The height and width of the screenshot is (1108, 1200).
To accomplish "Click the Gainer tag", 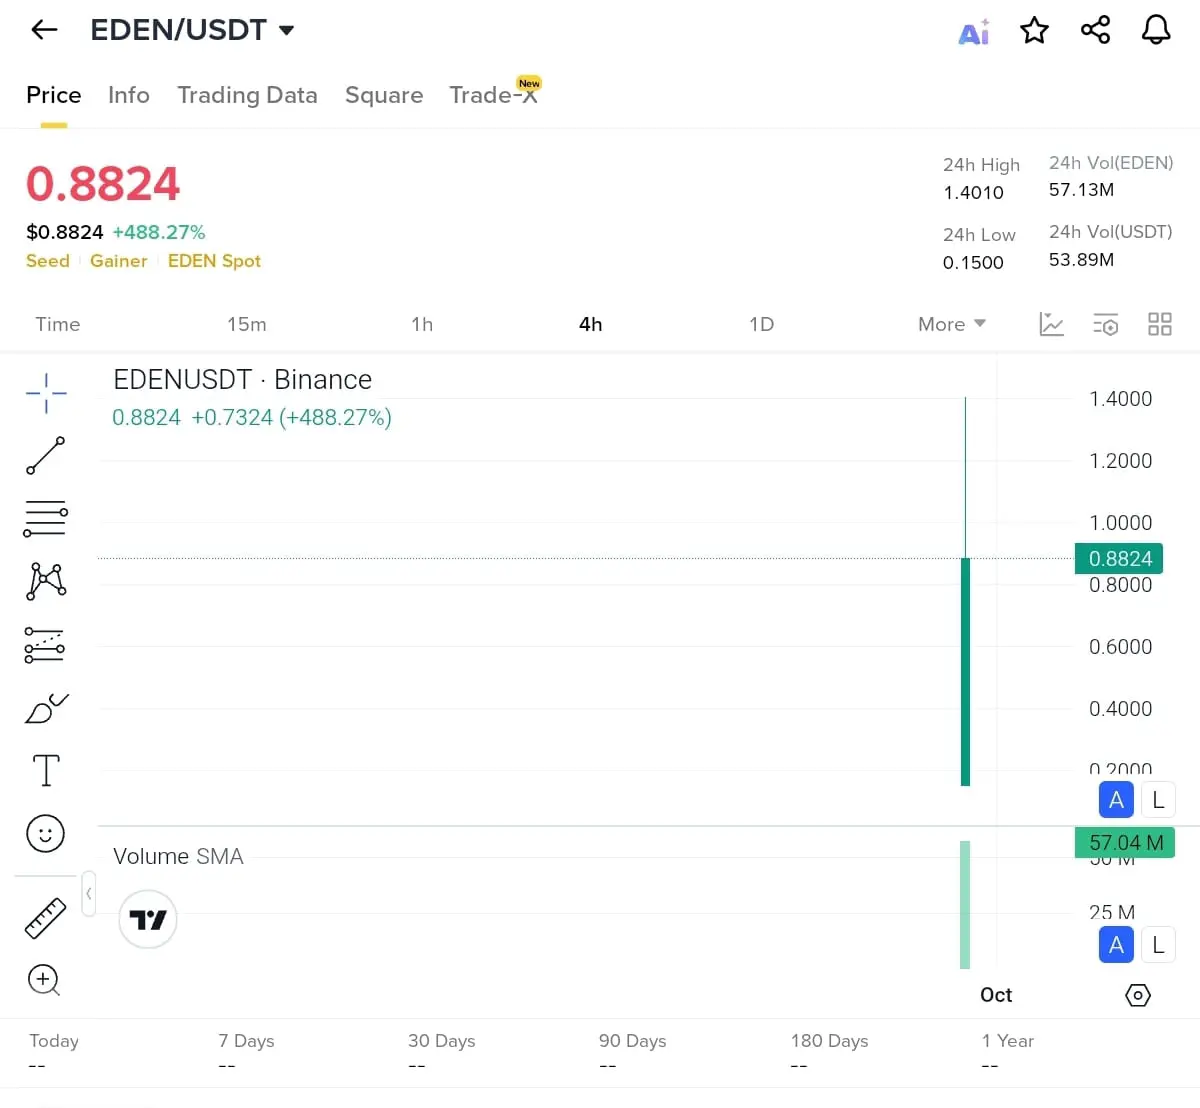I will pyautogui.click(x=119, y=261).
